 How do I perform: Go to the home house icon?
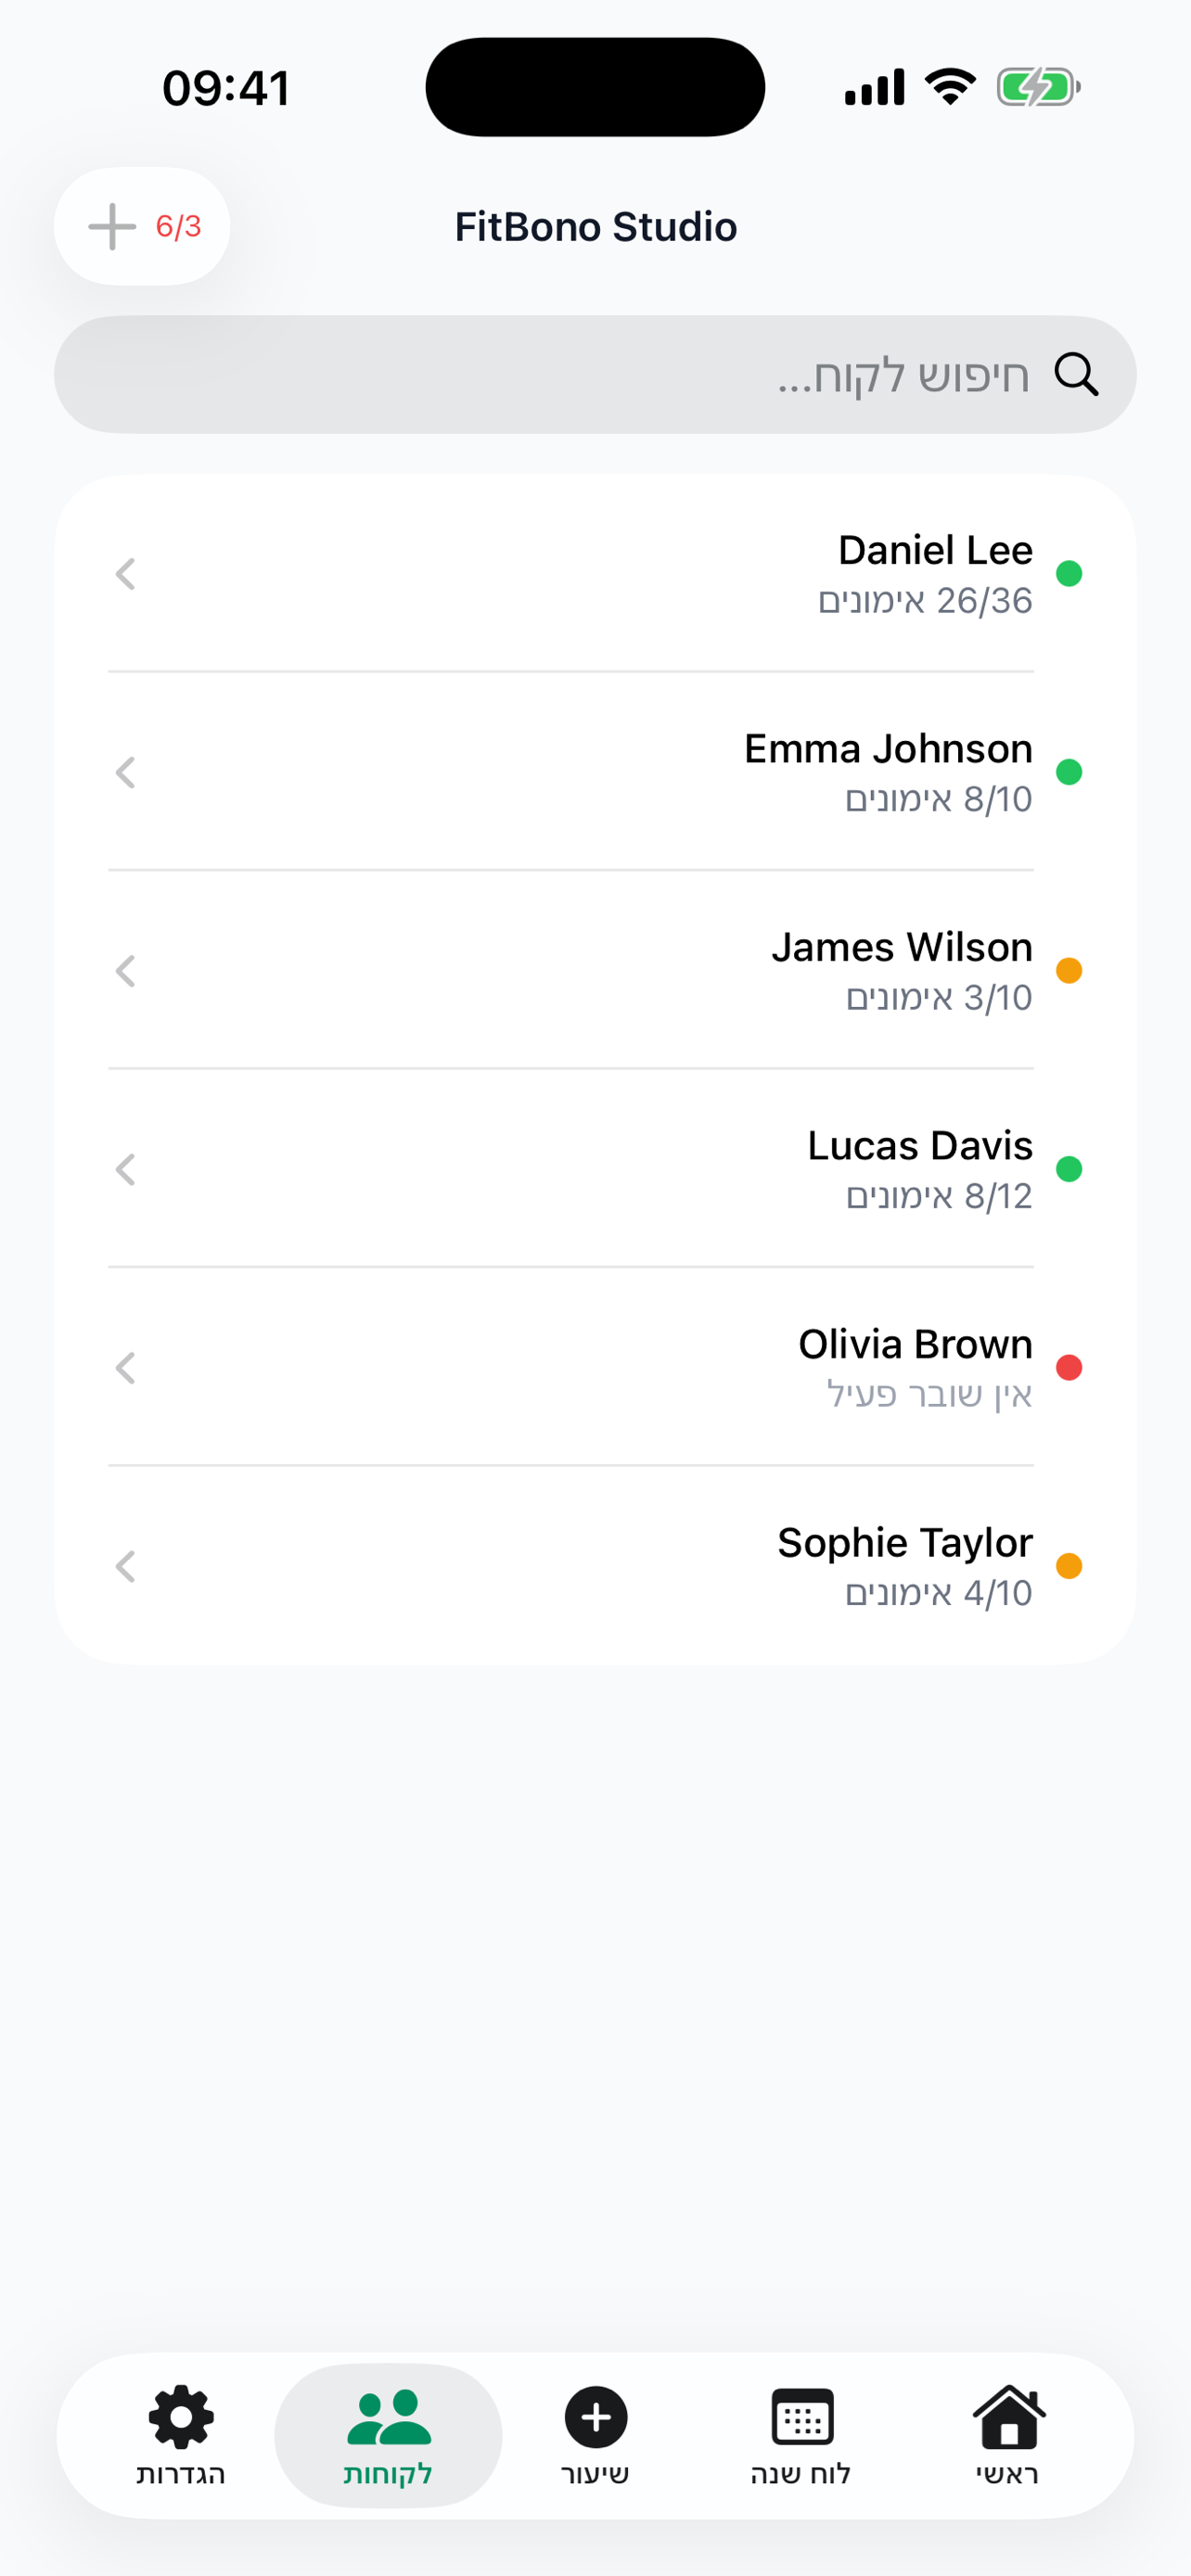[1008, 2417]
